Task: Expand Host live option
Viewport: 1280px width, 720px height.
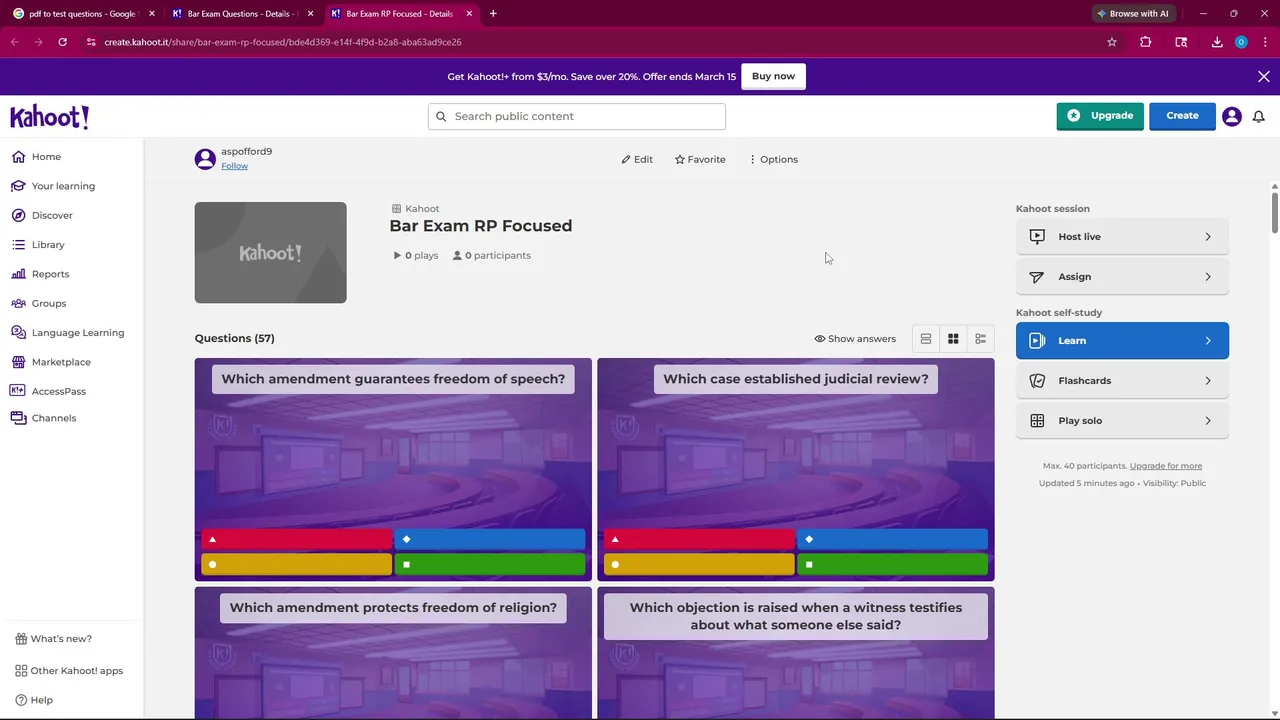Action: coord(1122,237)
